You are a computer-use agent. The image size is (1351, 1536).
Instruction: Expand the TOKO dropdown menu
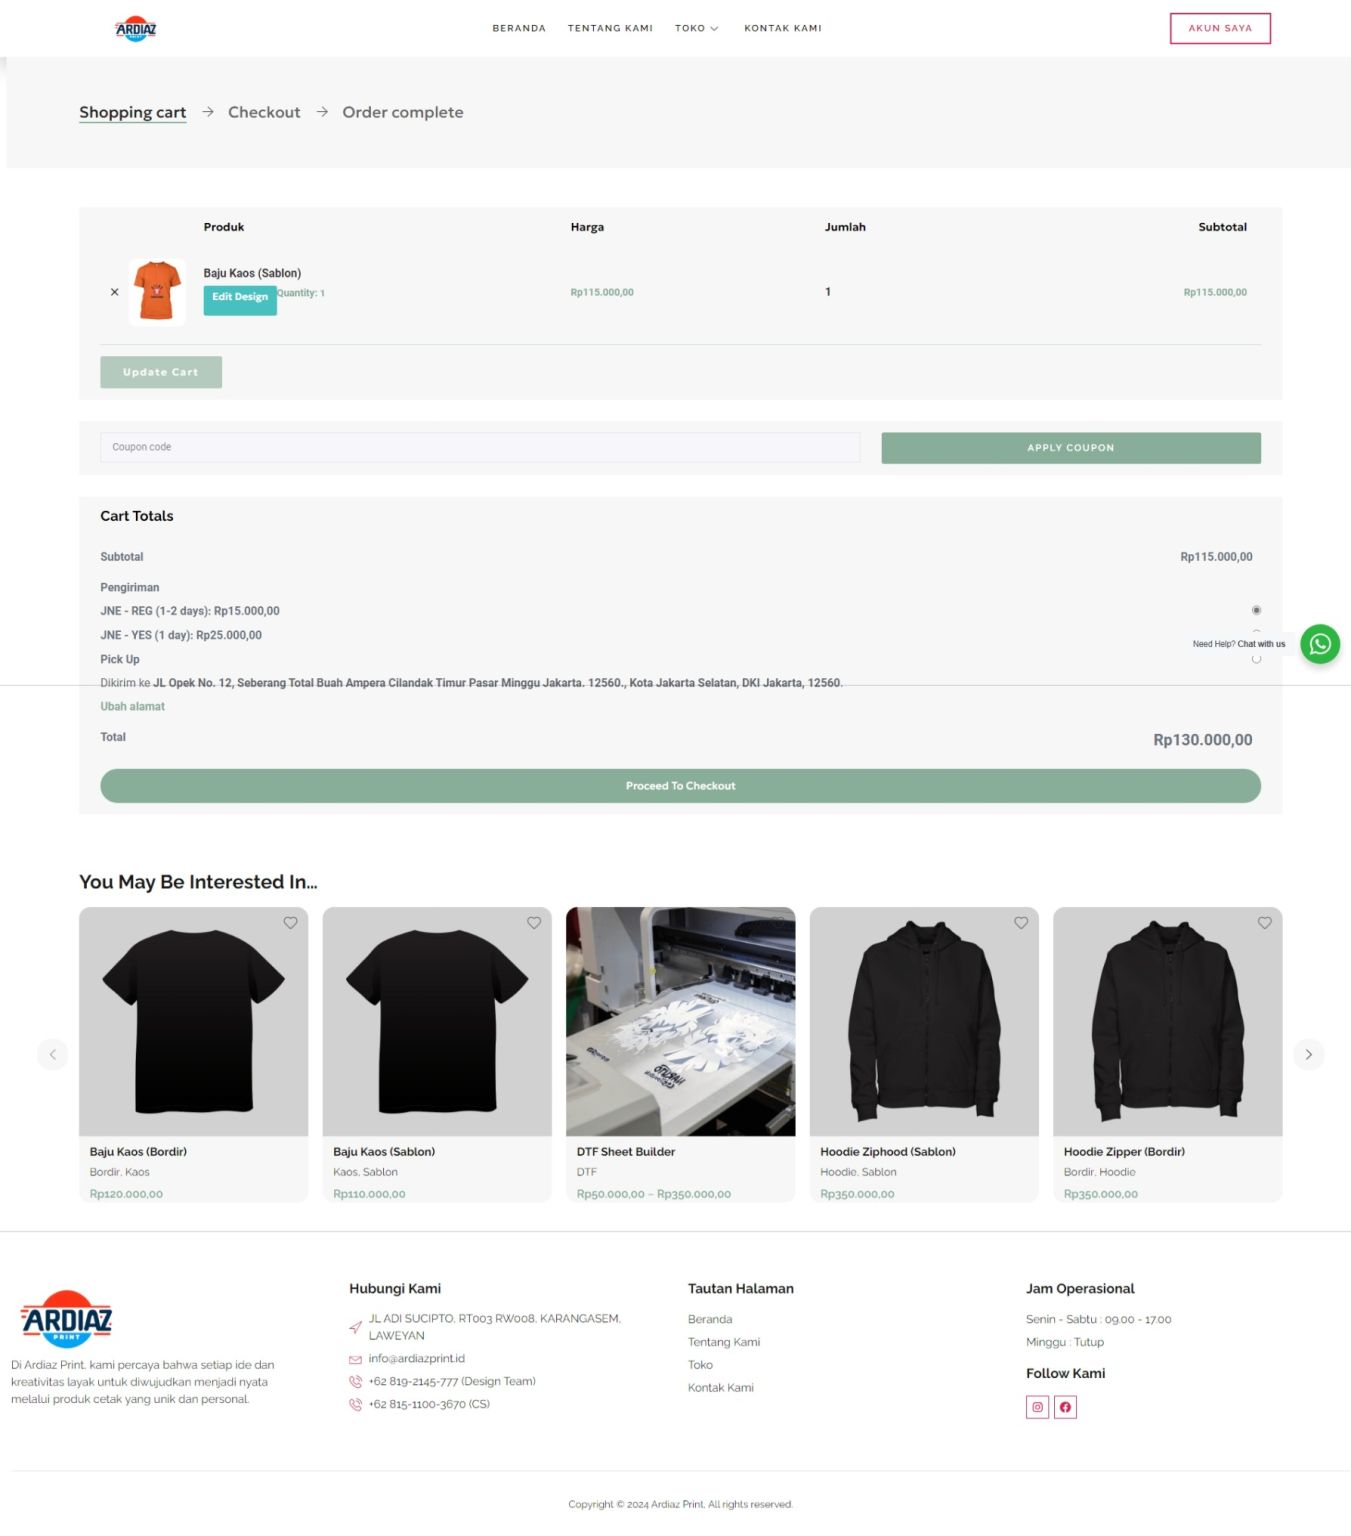(x=696, y=28)
